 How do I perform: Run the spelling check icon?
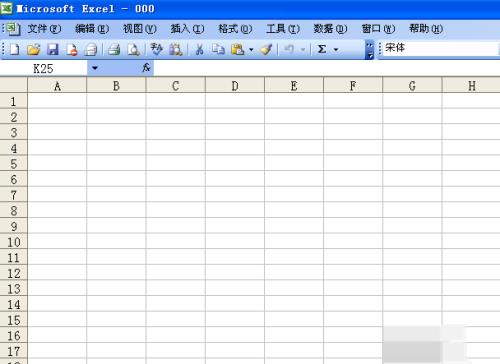point(156,50)
